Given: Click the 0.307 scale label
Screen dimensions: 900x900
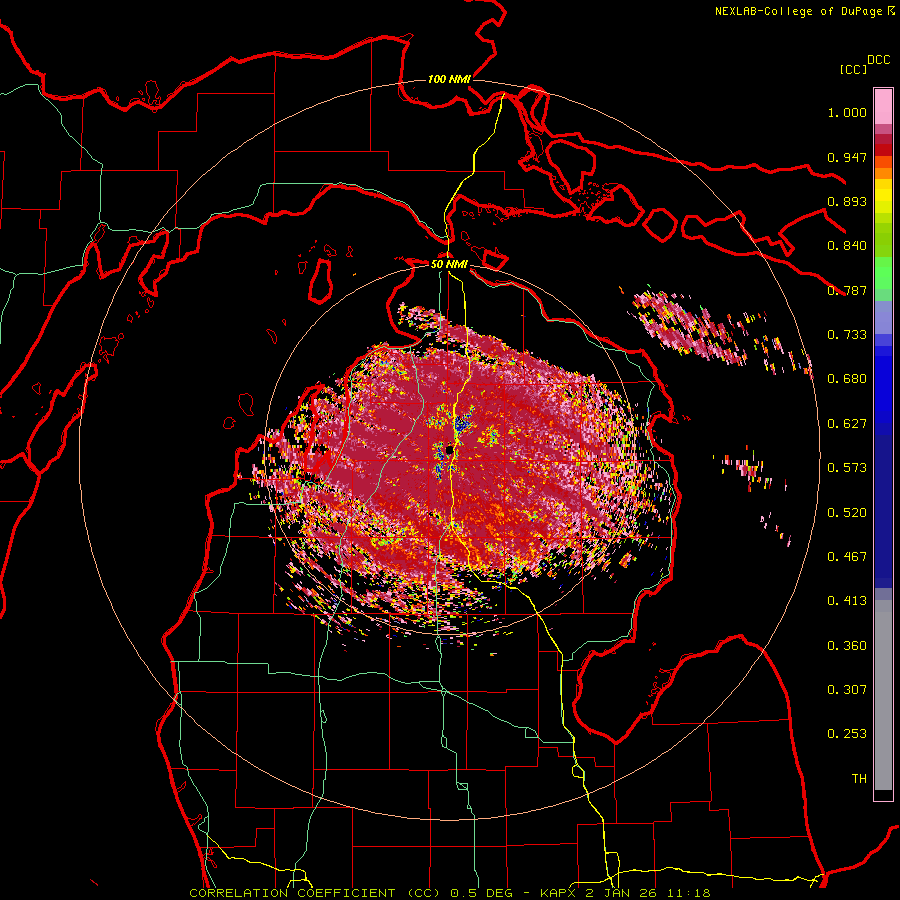Looking at the screenshot, I should click(847, 690).
